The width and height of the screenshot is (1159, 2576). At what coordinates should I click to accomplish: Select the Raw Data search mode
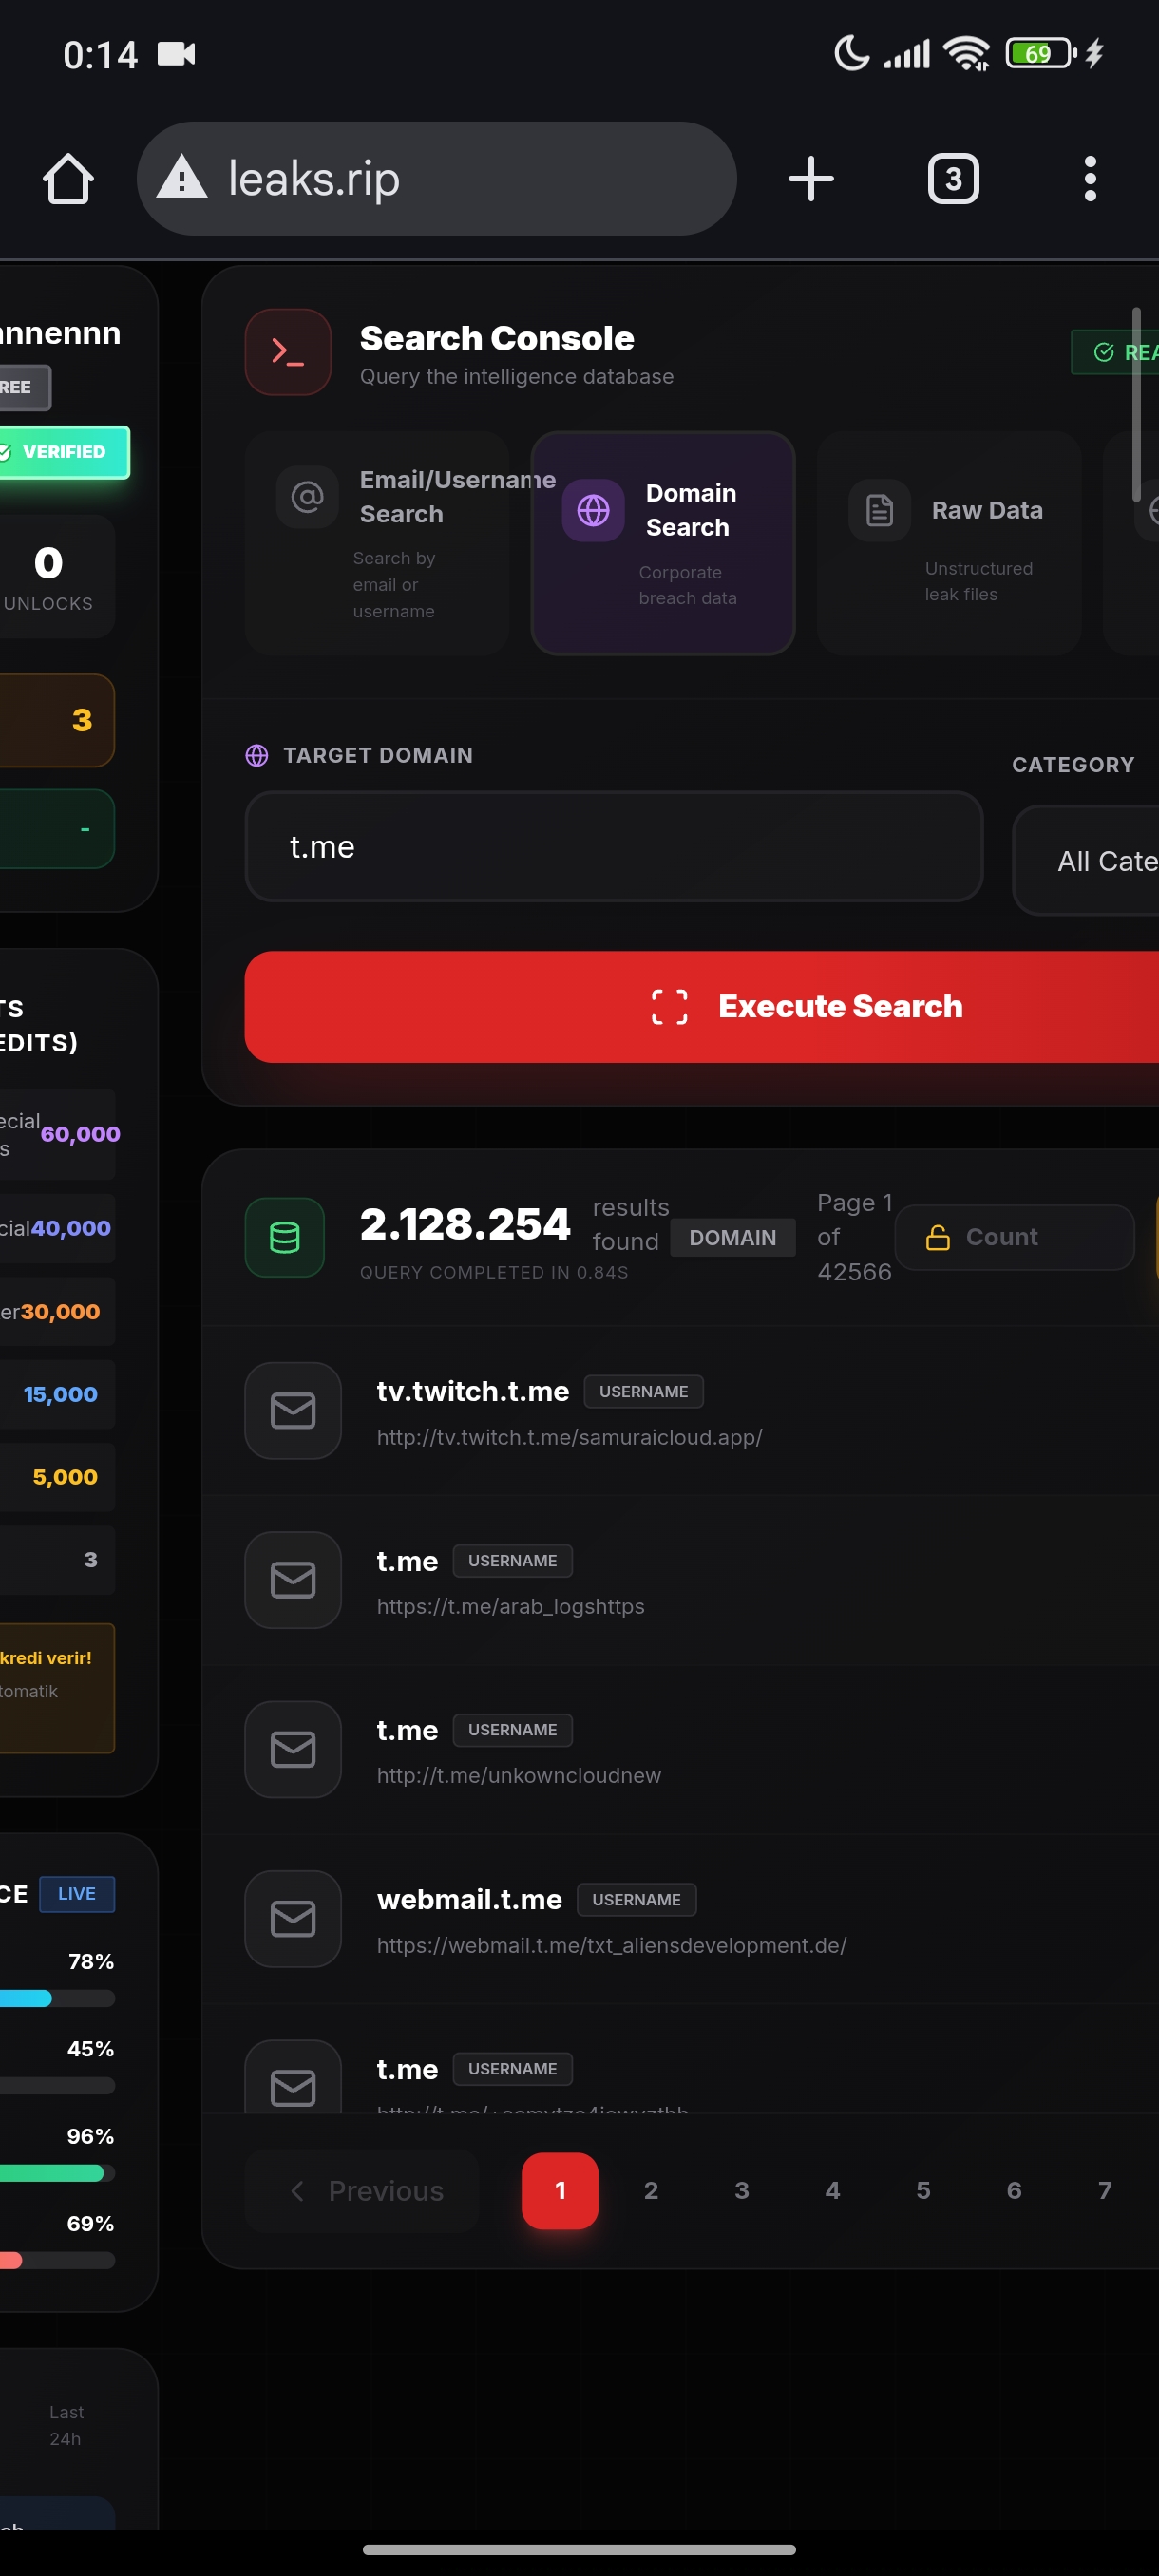[949, 543]
